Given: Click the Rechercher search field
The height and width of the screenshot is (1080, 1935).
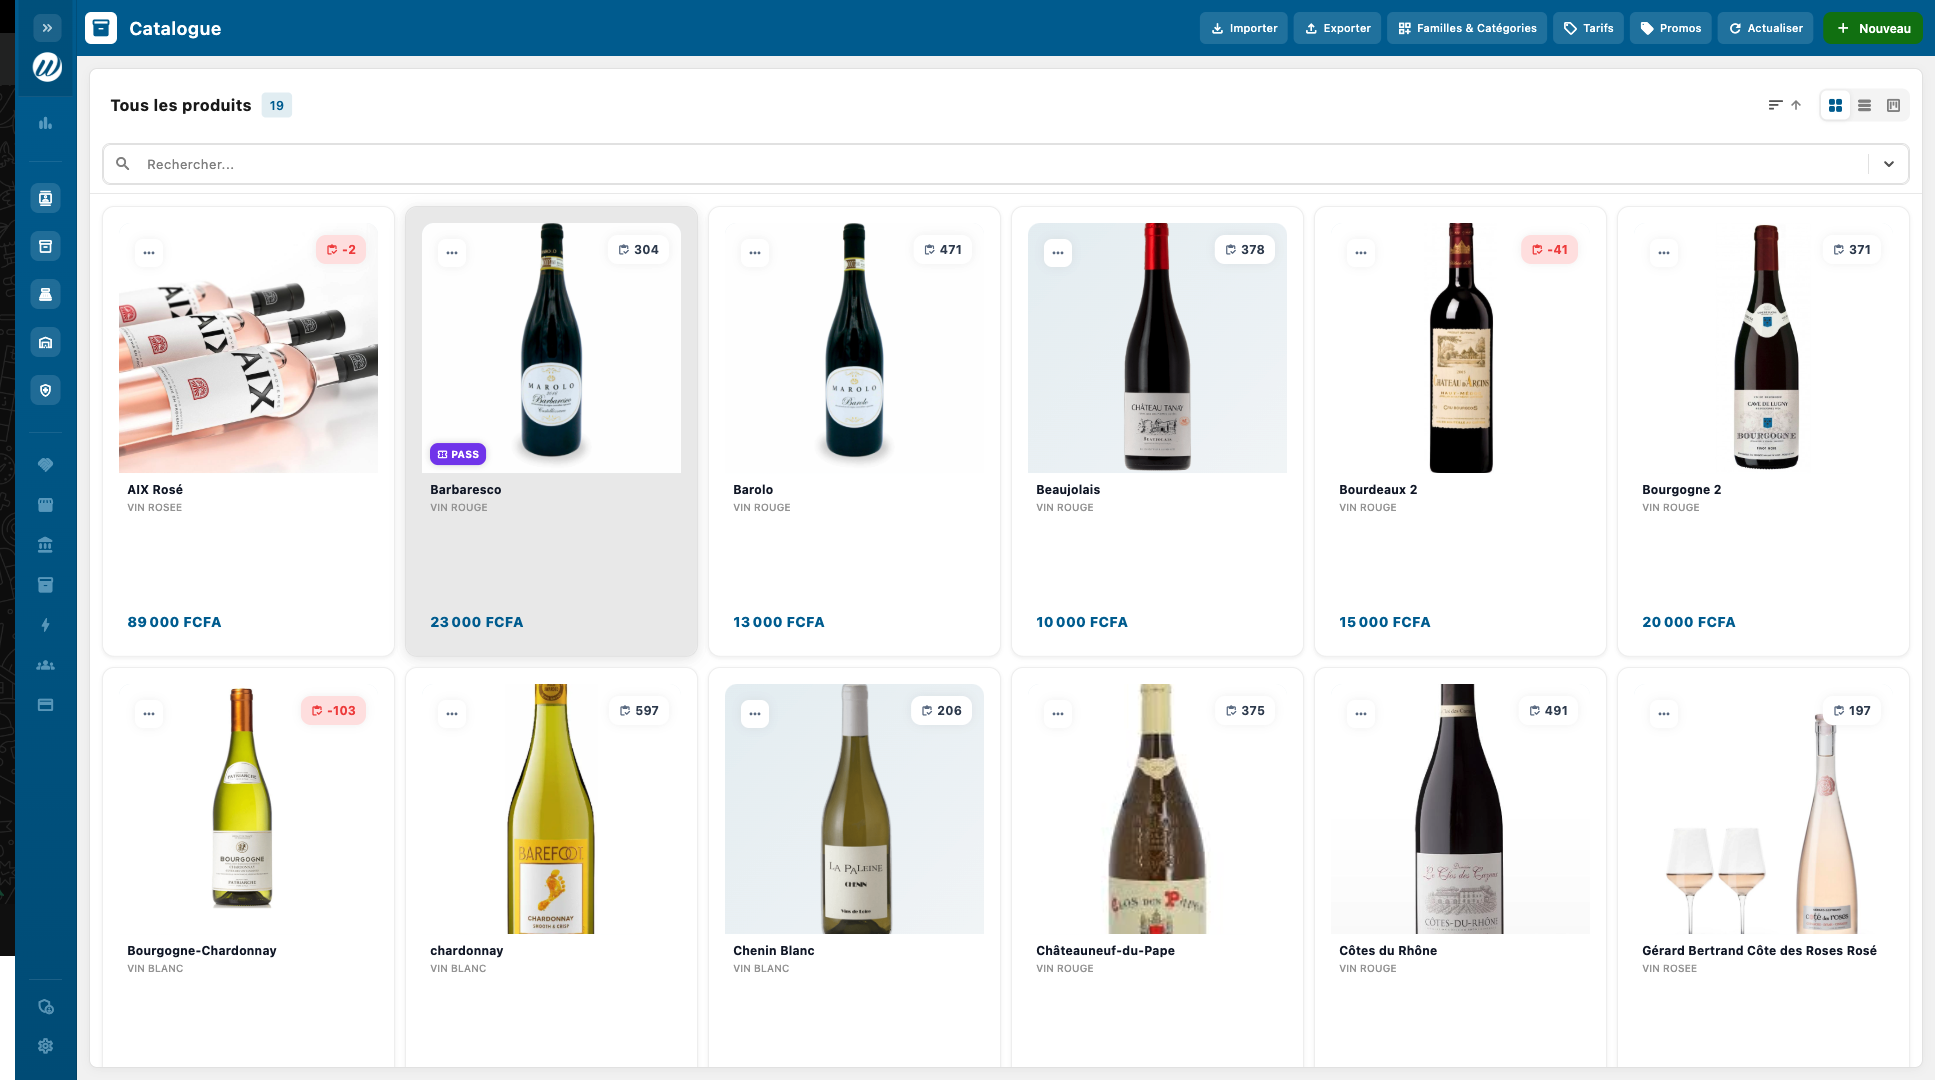Looking at the screenshot, I should click(x=1005, y=164).
